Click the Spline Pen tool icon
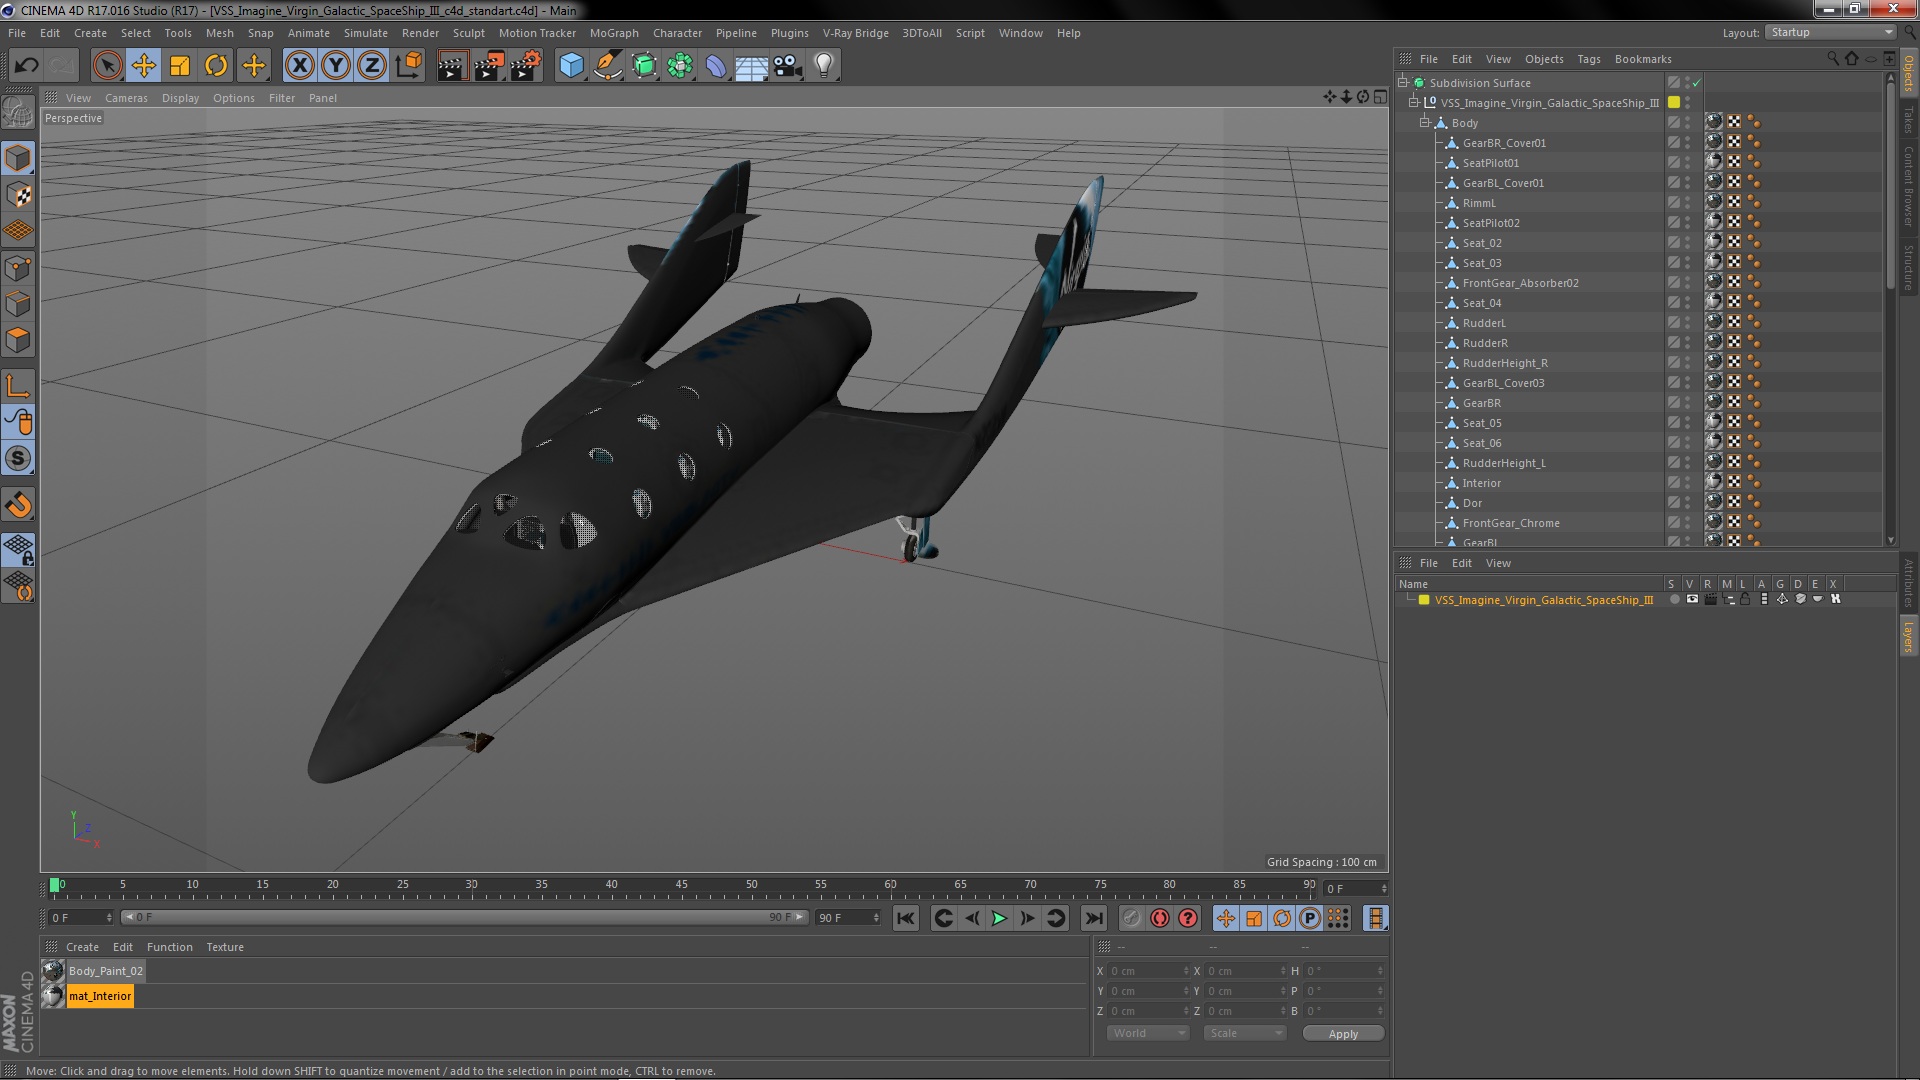 607,66
